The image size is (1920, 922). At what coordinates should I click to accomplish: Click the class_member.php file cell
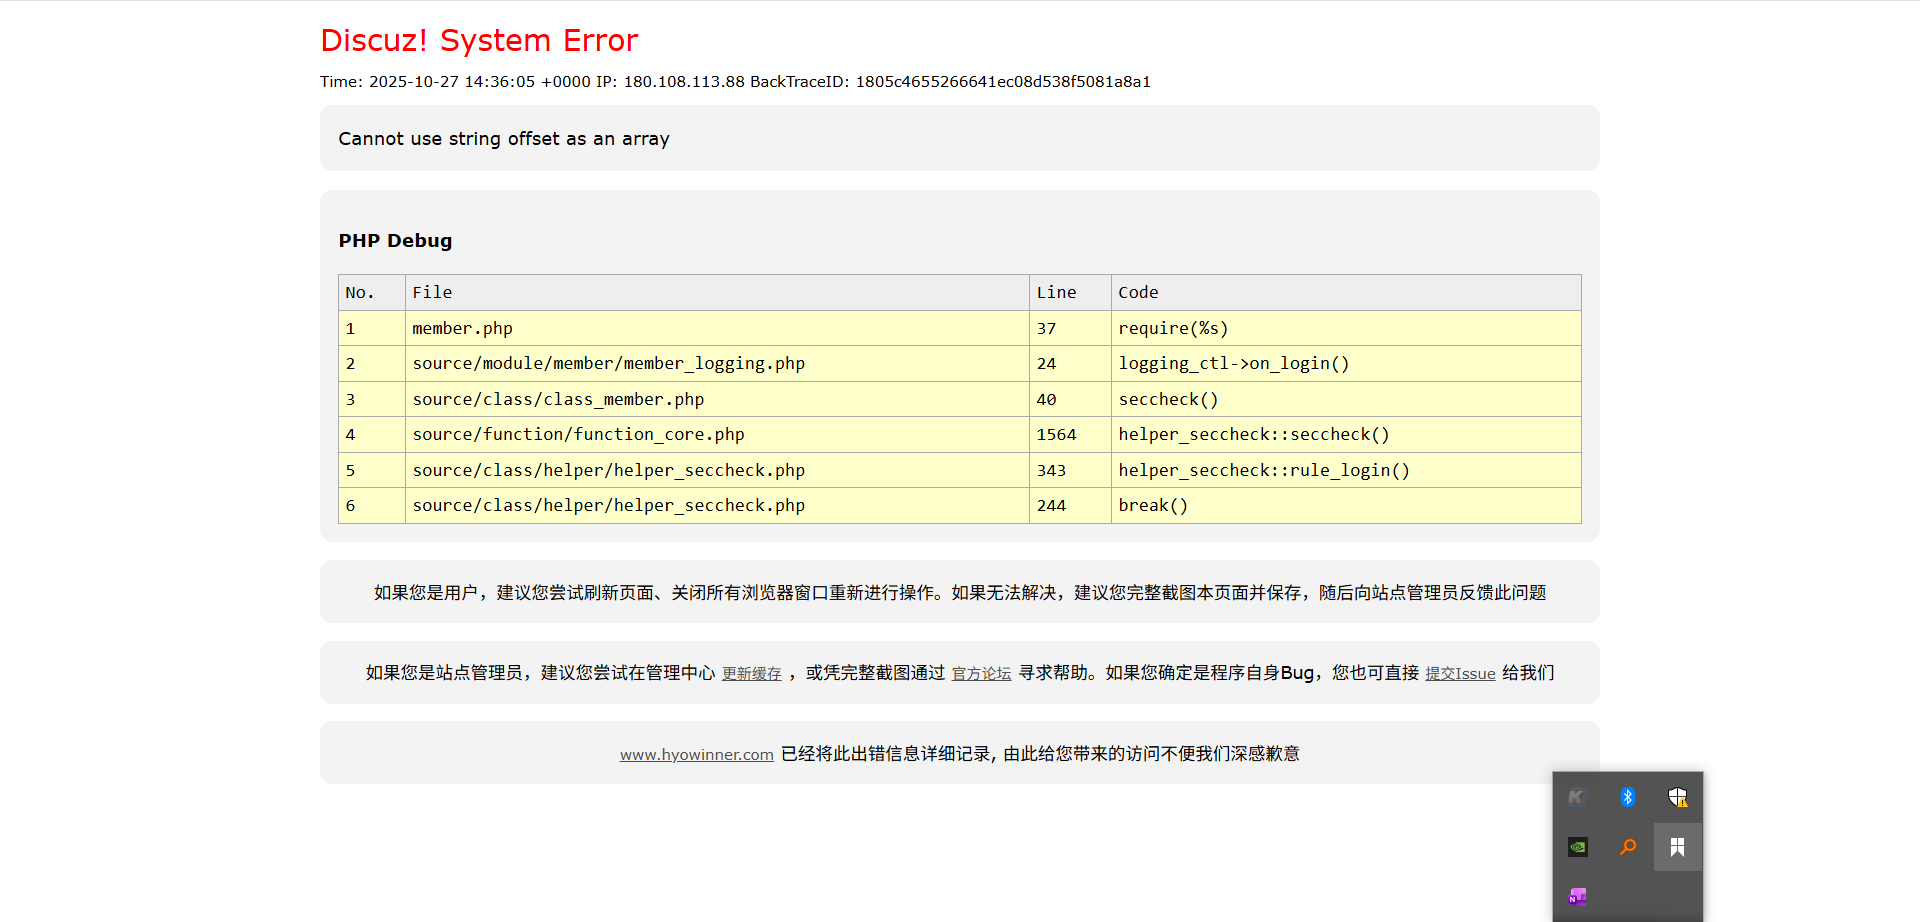(x=558, y=399)
